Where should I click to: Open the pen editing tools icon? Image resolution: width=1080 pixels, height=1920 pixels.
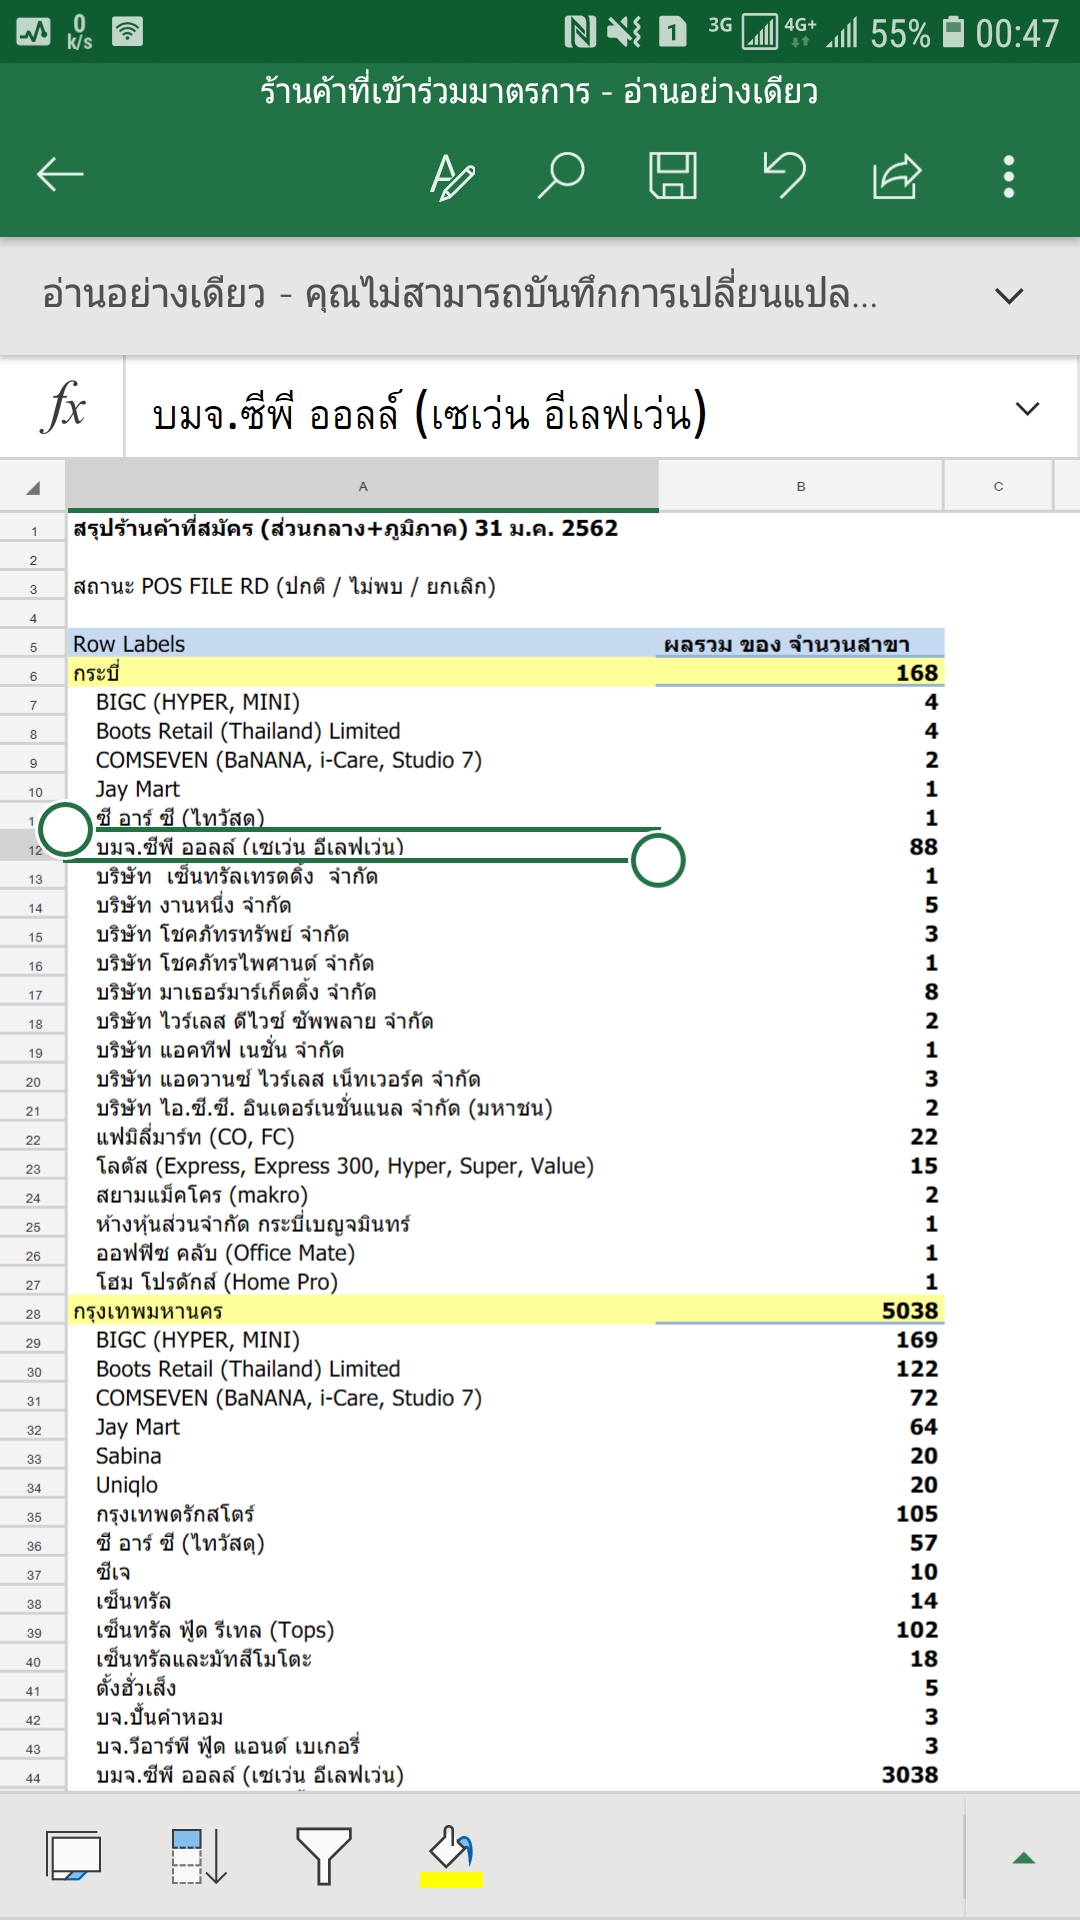click(452, 176)
